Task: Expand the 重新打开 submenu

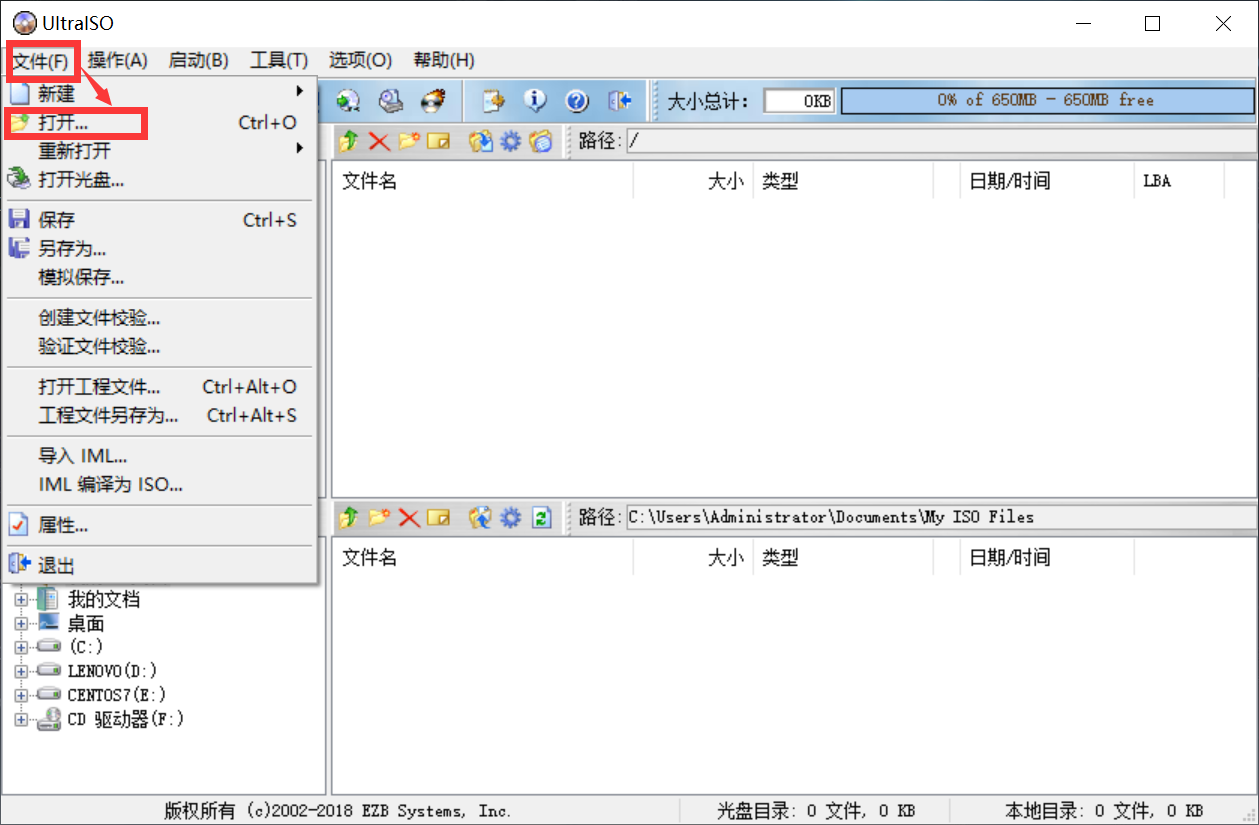Action: 160,151
